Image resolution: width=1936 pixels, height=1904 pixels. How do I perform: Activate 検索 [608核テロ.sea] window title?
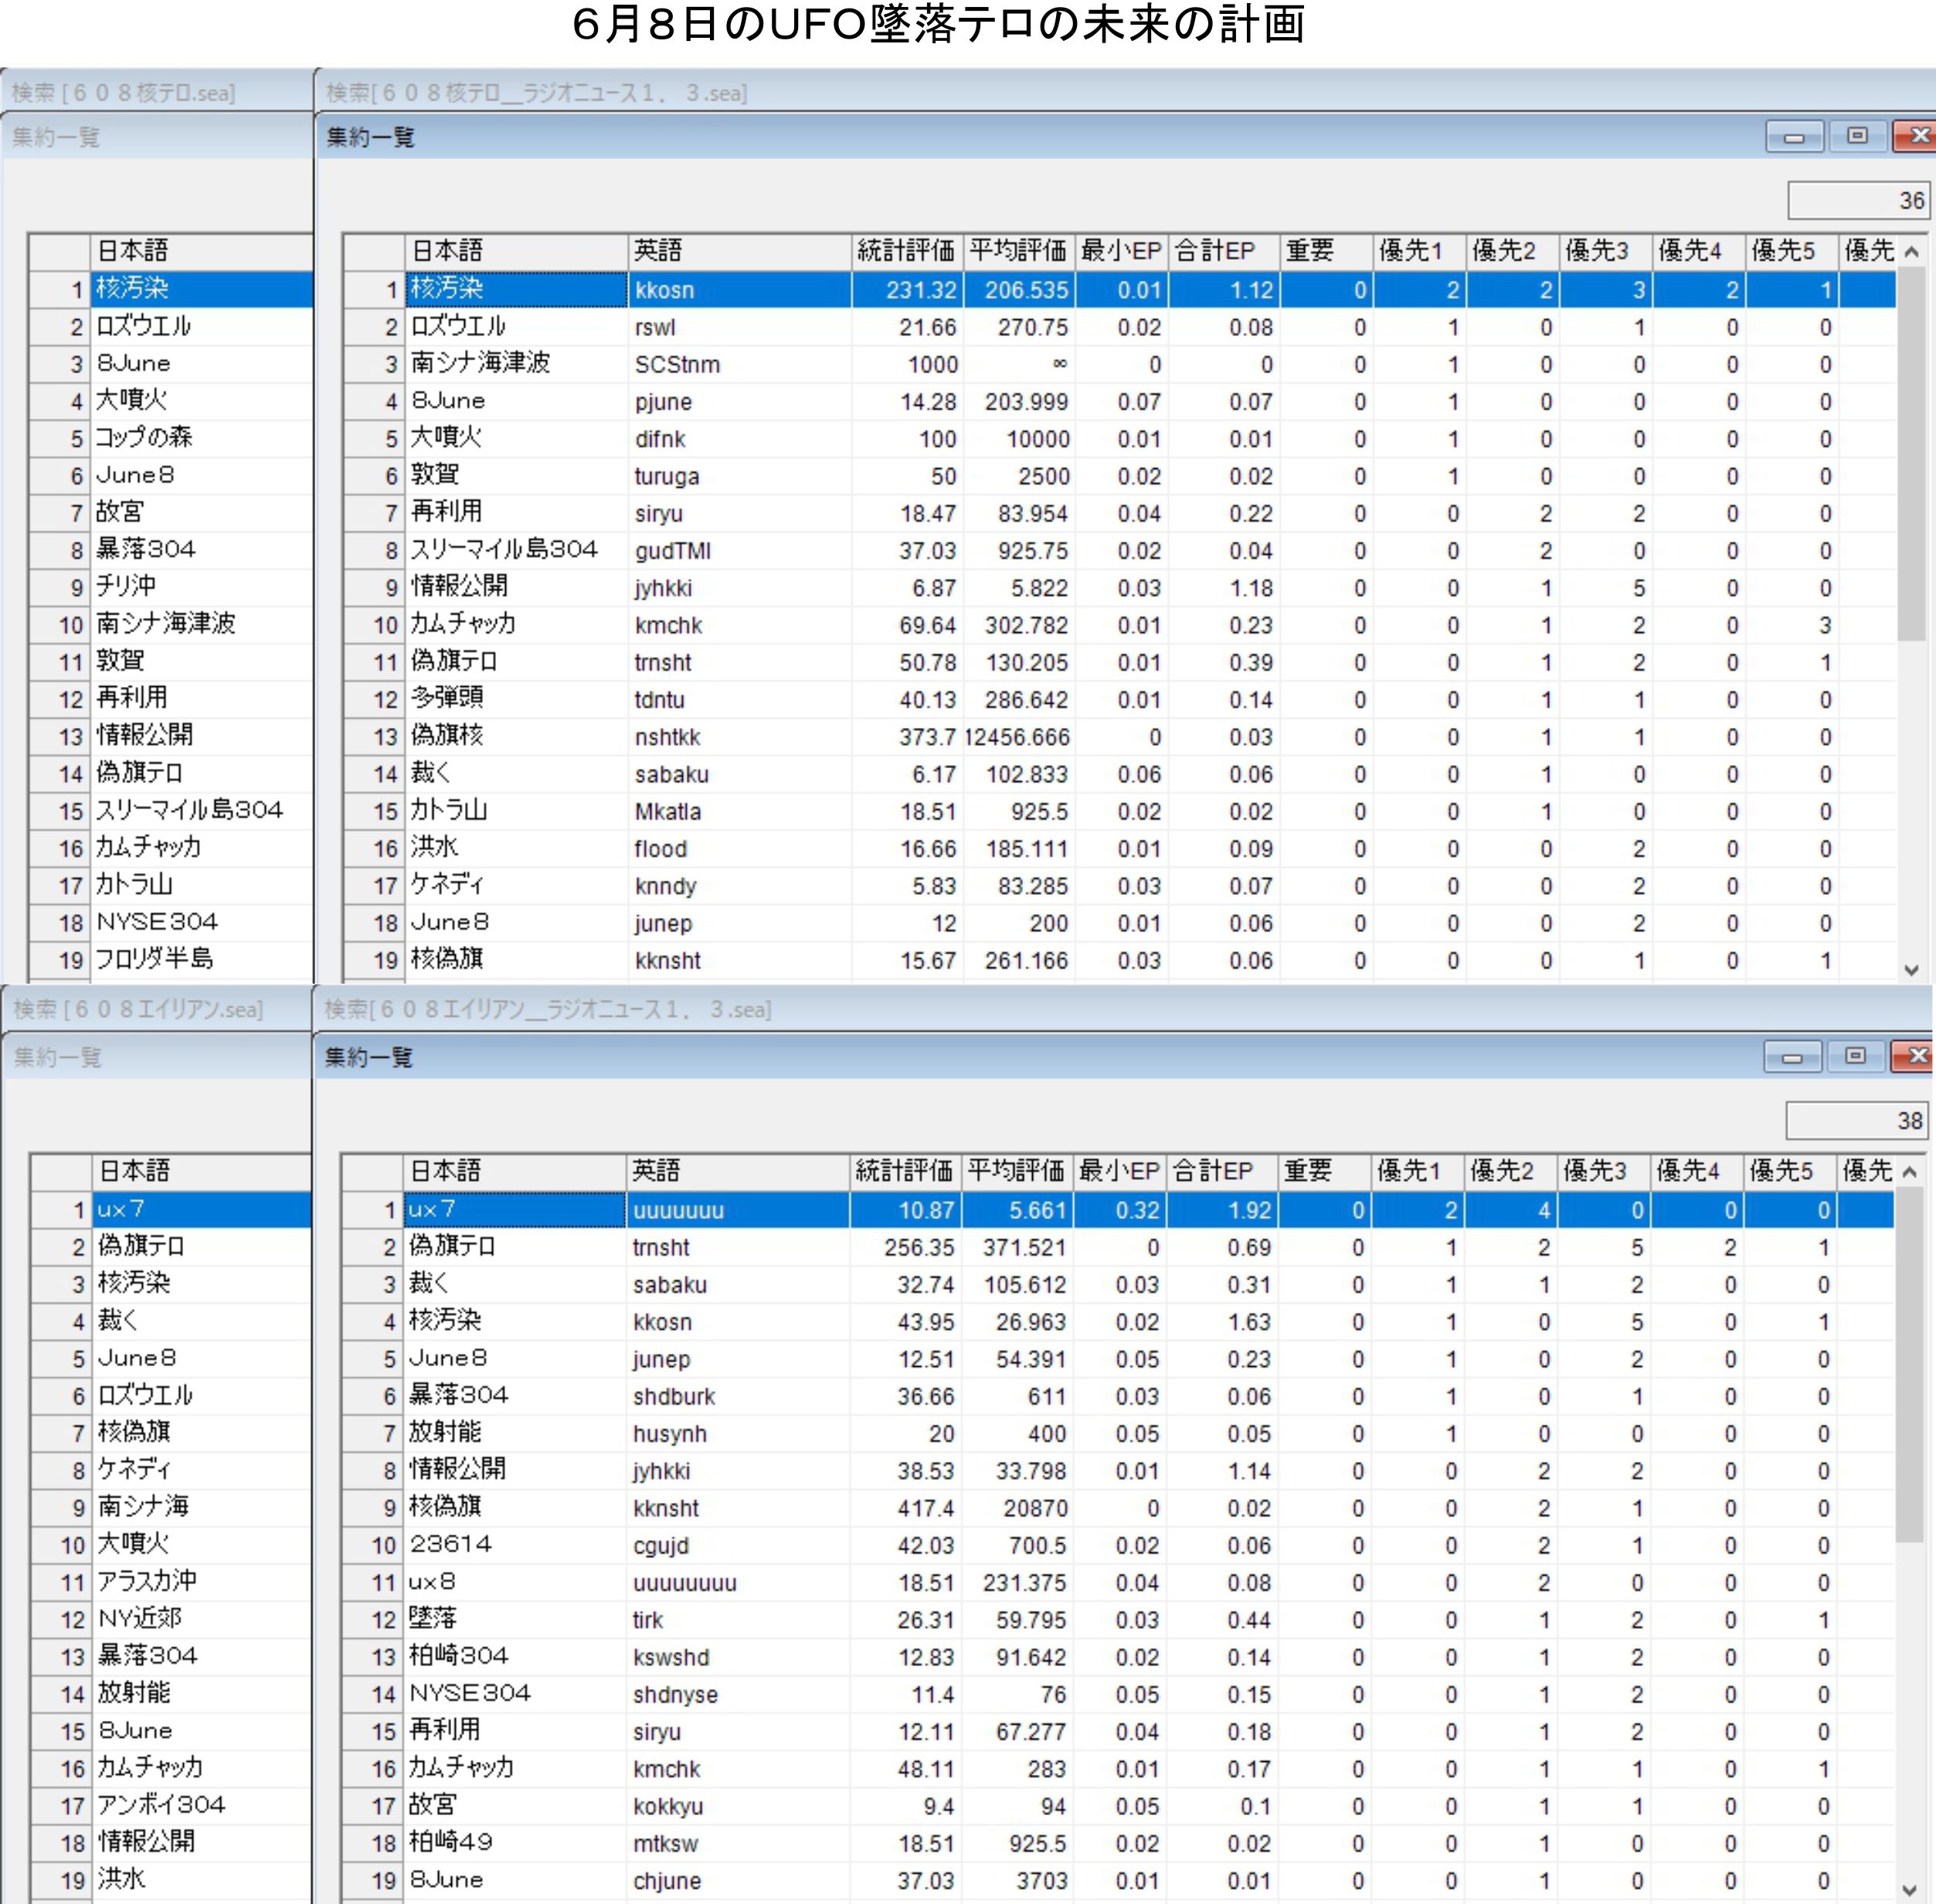[x=124, y=93]
